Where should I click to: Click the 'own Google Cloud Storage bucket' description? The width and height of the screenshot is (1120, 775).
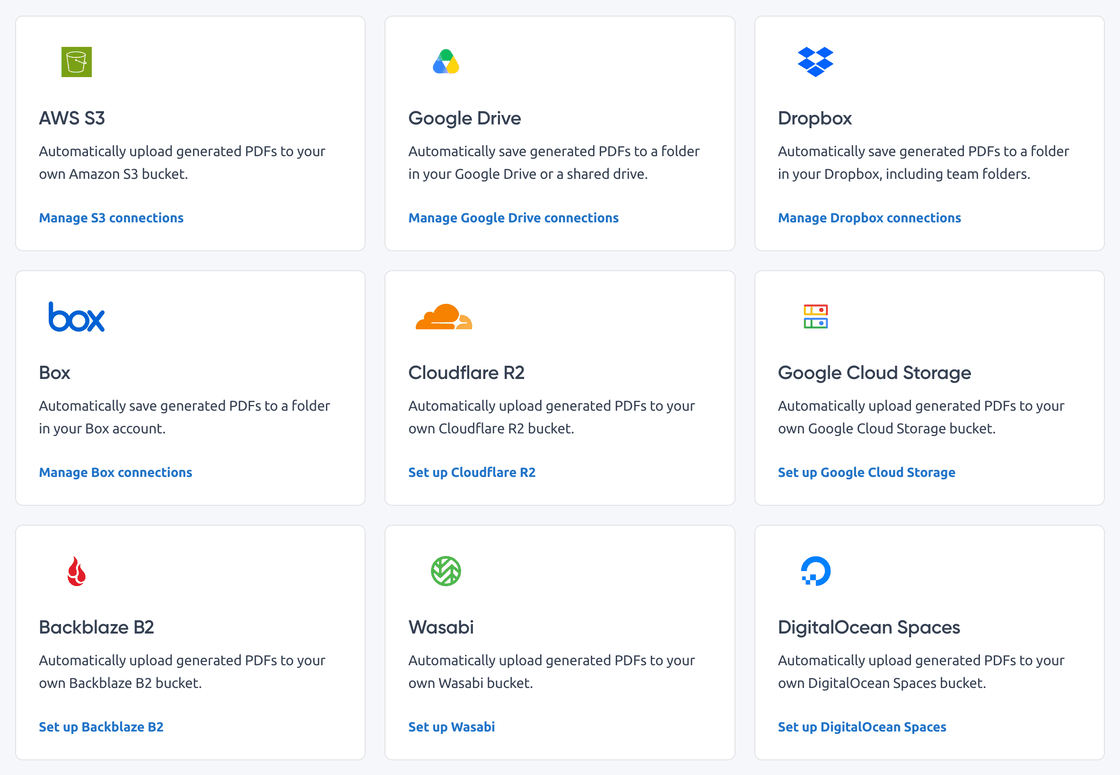pyautogui.click(x=886, y=429)
